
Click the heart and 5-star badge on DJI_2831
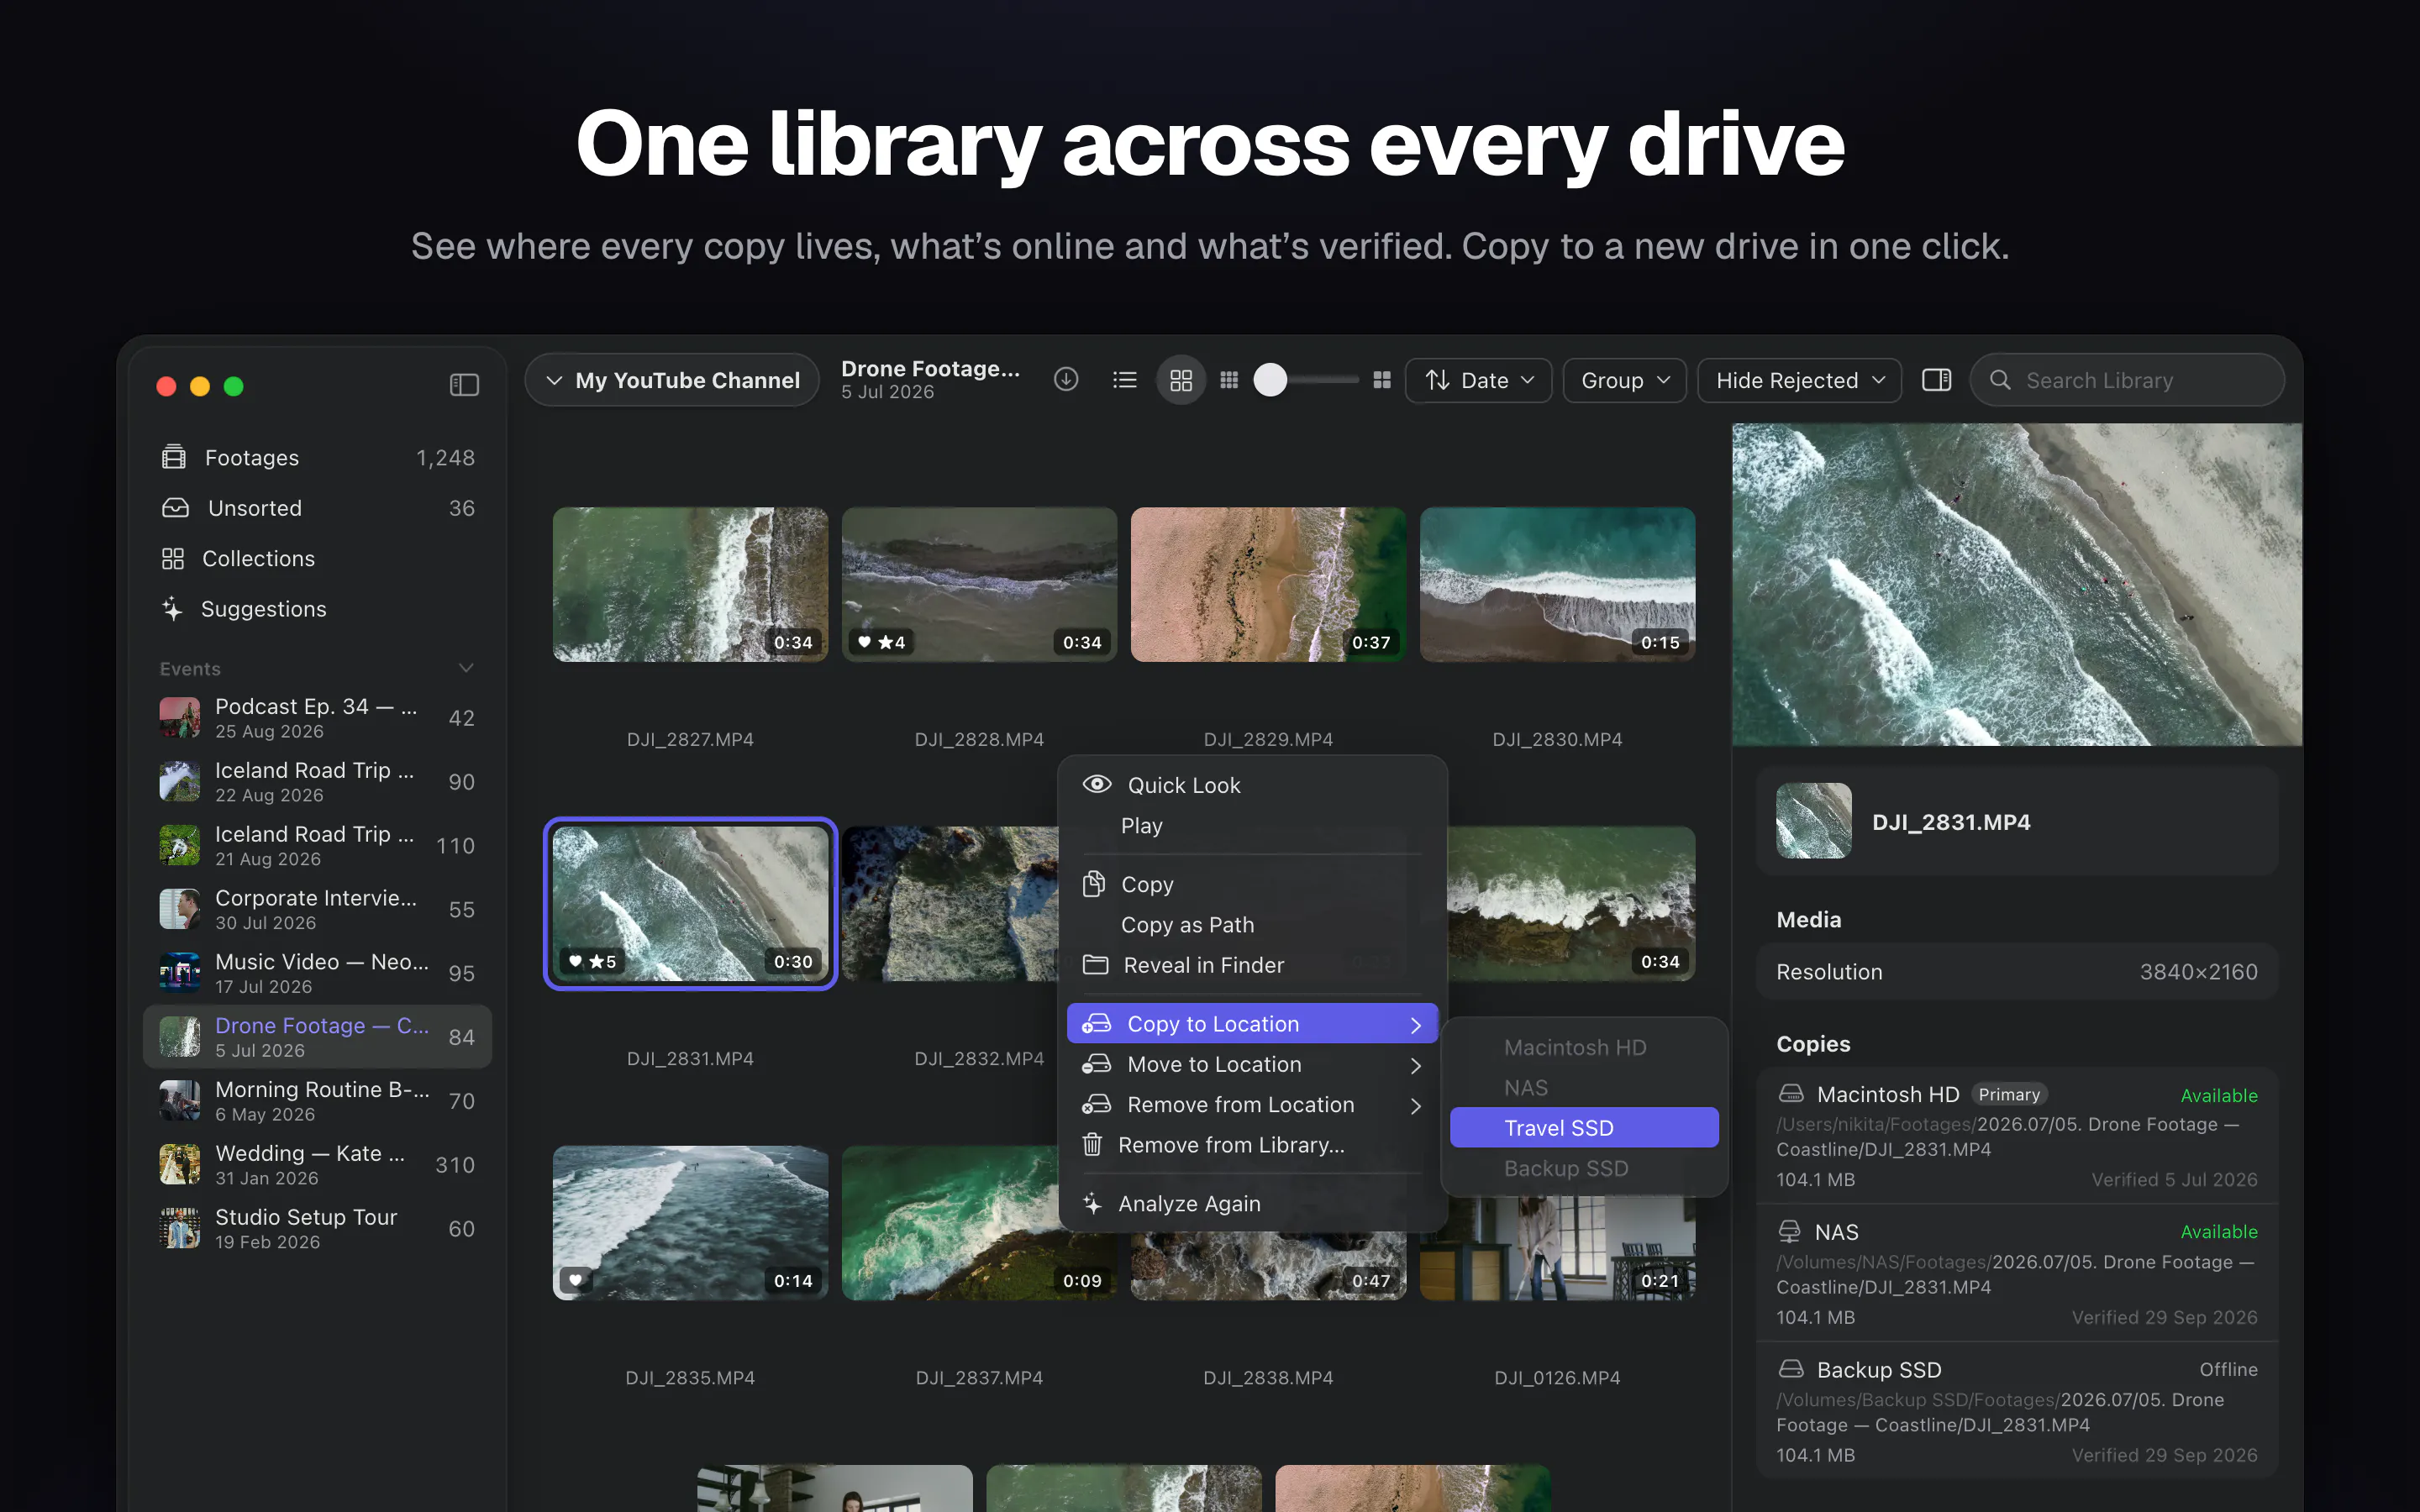click(592, 961)
